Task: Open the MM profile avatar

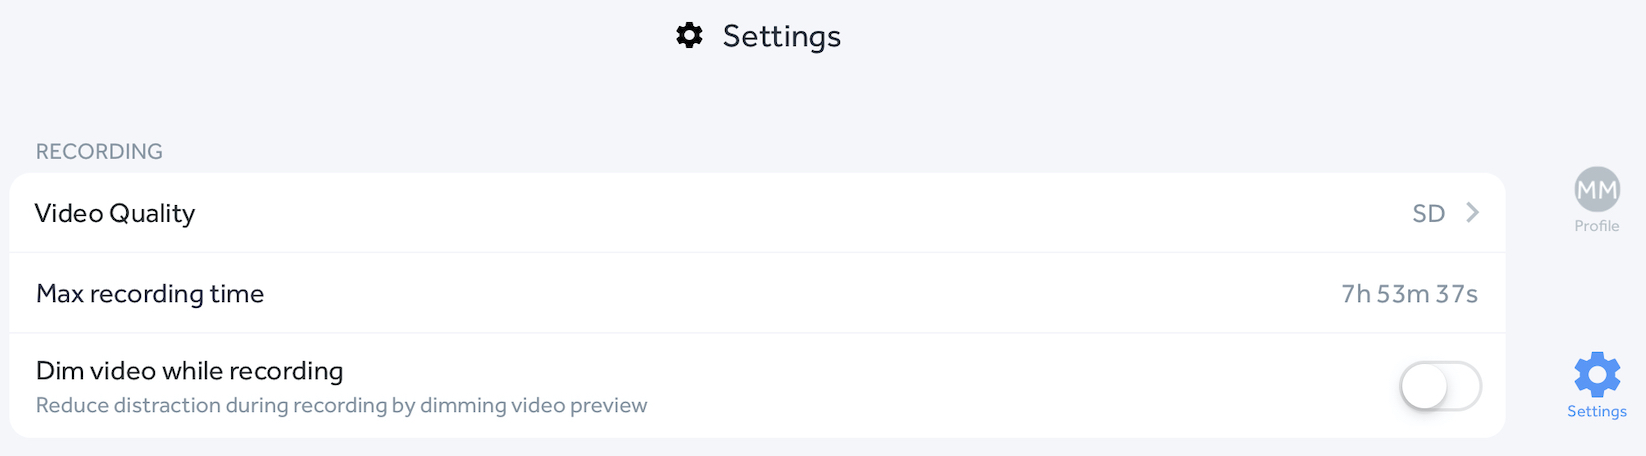Action: point(1597,189)
